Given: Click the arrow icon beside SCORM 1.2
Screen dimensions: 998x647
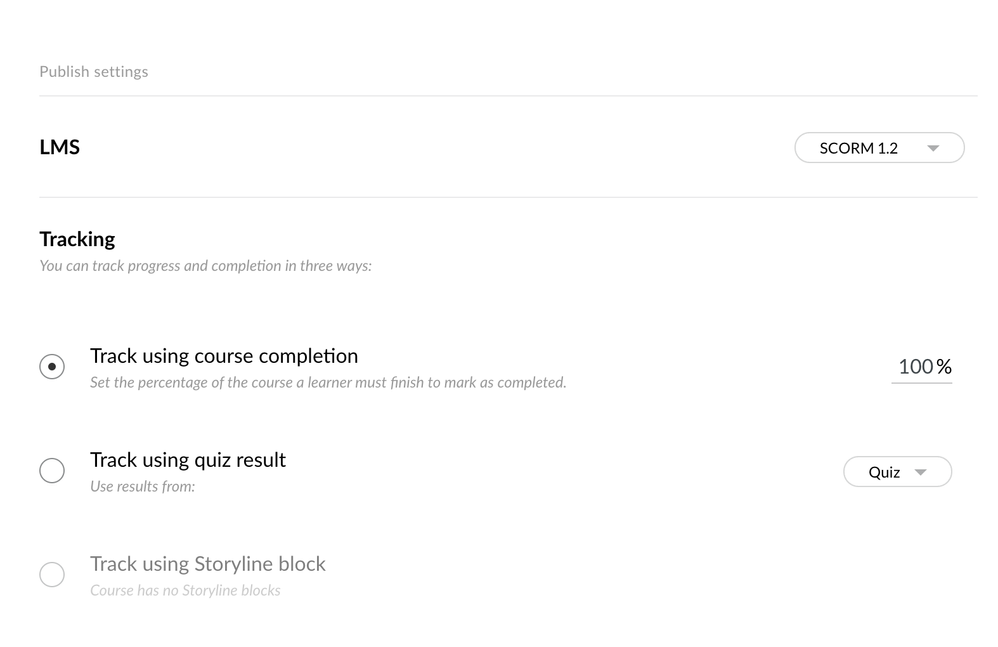Looking at the screenshot, I should (933, 149).
